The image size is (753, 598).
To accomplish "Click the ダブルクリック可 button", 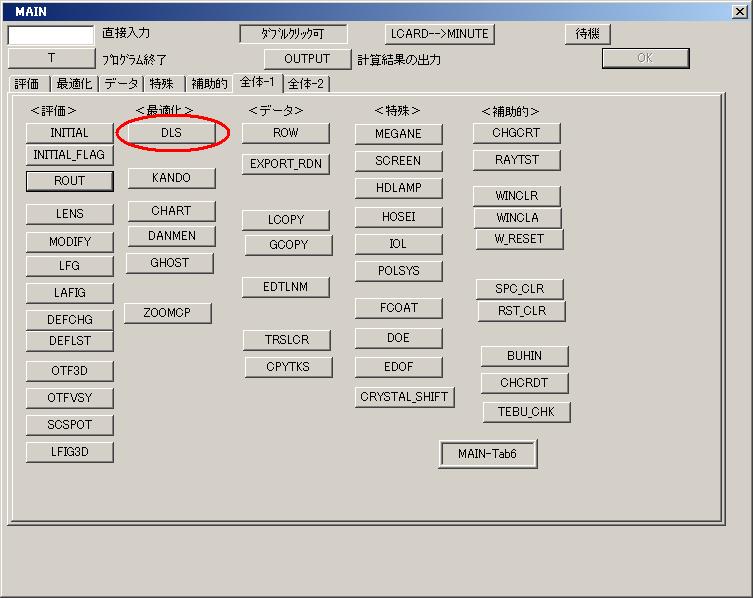I will (293, 34).
